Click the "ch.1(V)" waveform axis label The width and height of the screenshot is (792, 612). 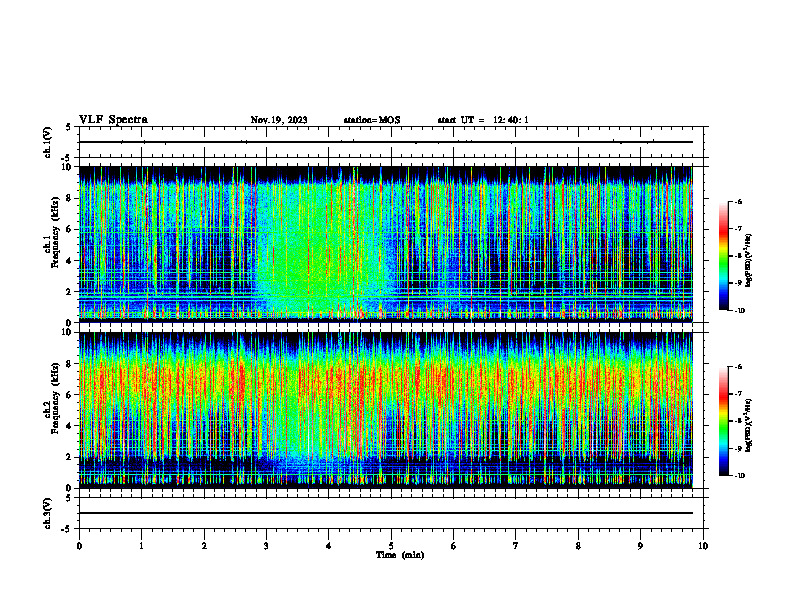pos(47,142)
